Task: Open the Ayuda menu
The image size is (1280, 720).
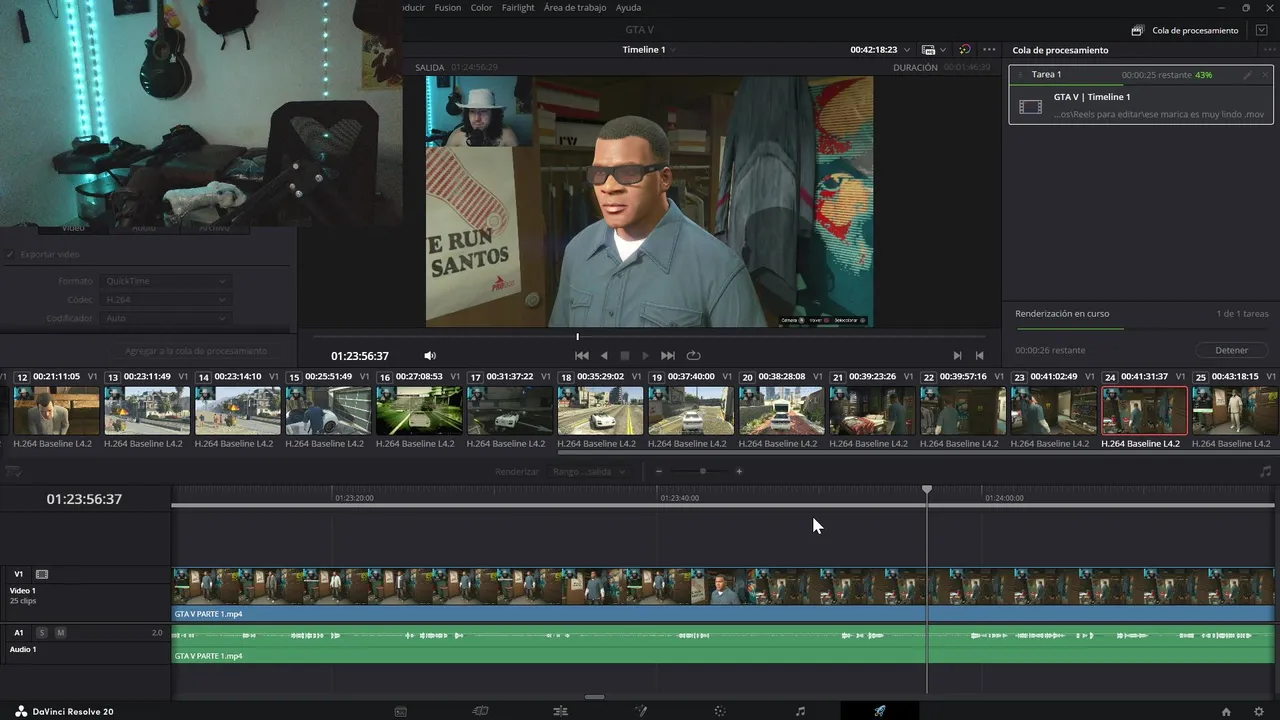Action: [x=628, y=8]
